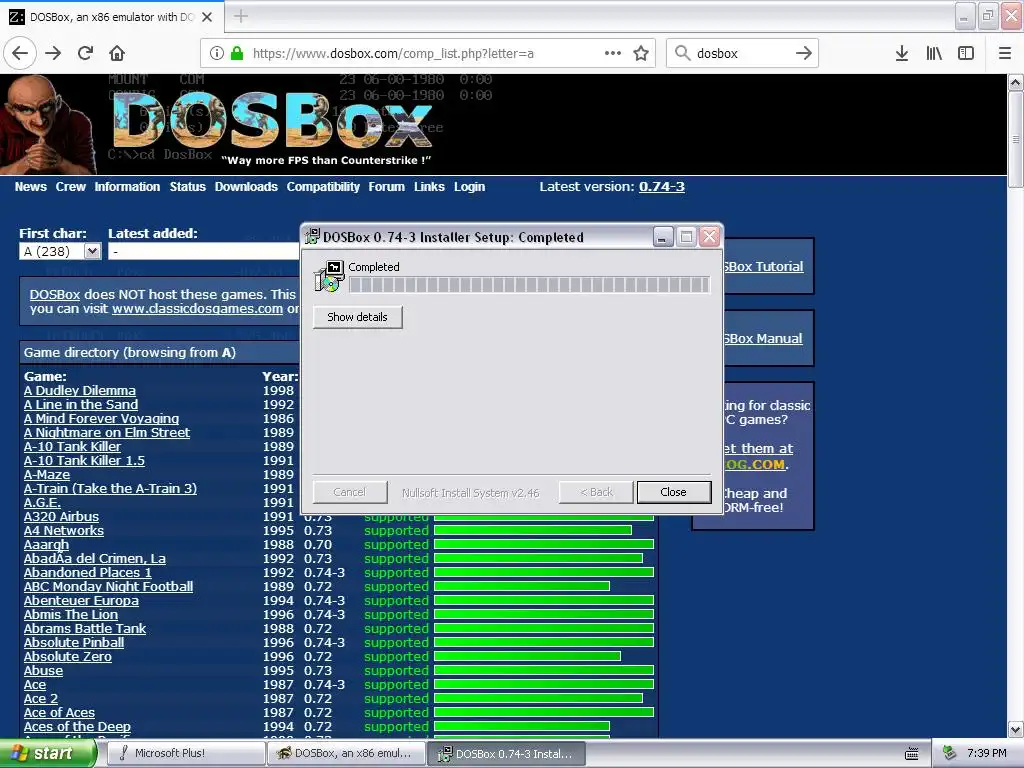Click the installer title bar icon
Viewport: 1024px width, 768px height.
point(312,236)
